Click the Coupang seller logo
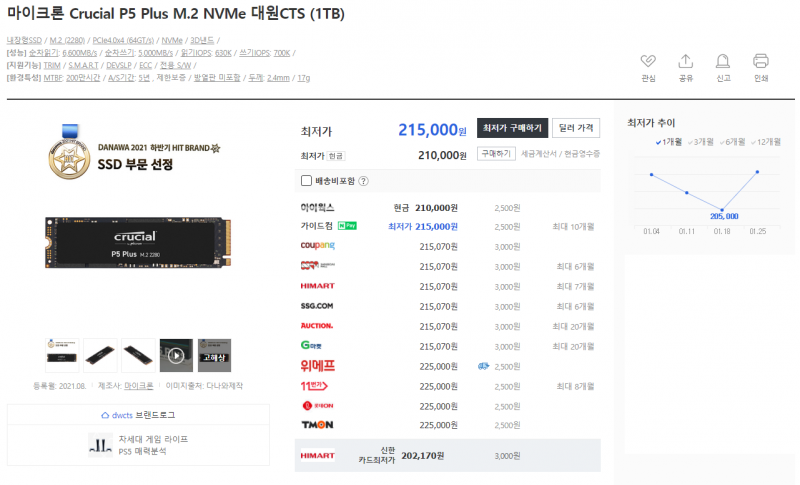Image resolution: width=800 pixels, height=485 pixels. [317, 246]
